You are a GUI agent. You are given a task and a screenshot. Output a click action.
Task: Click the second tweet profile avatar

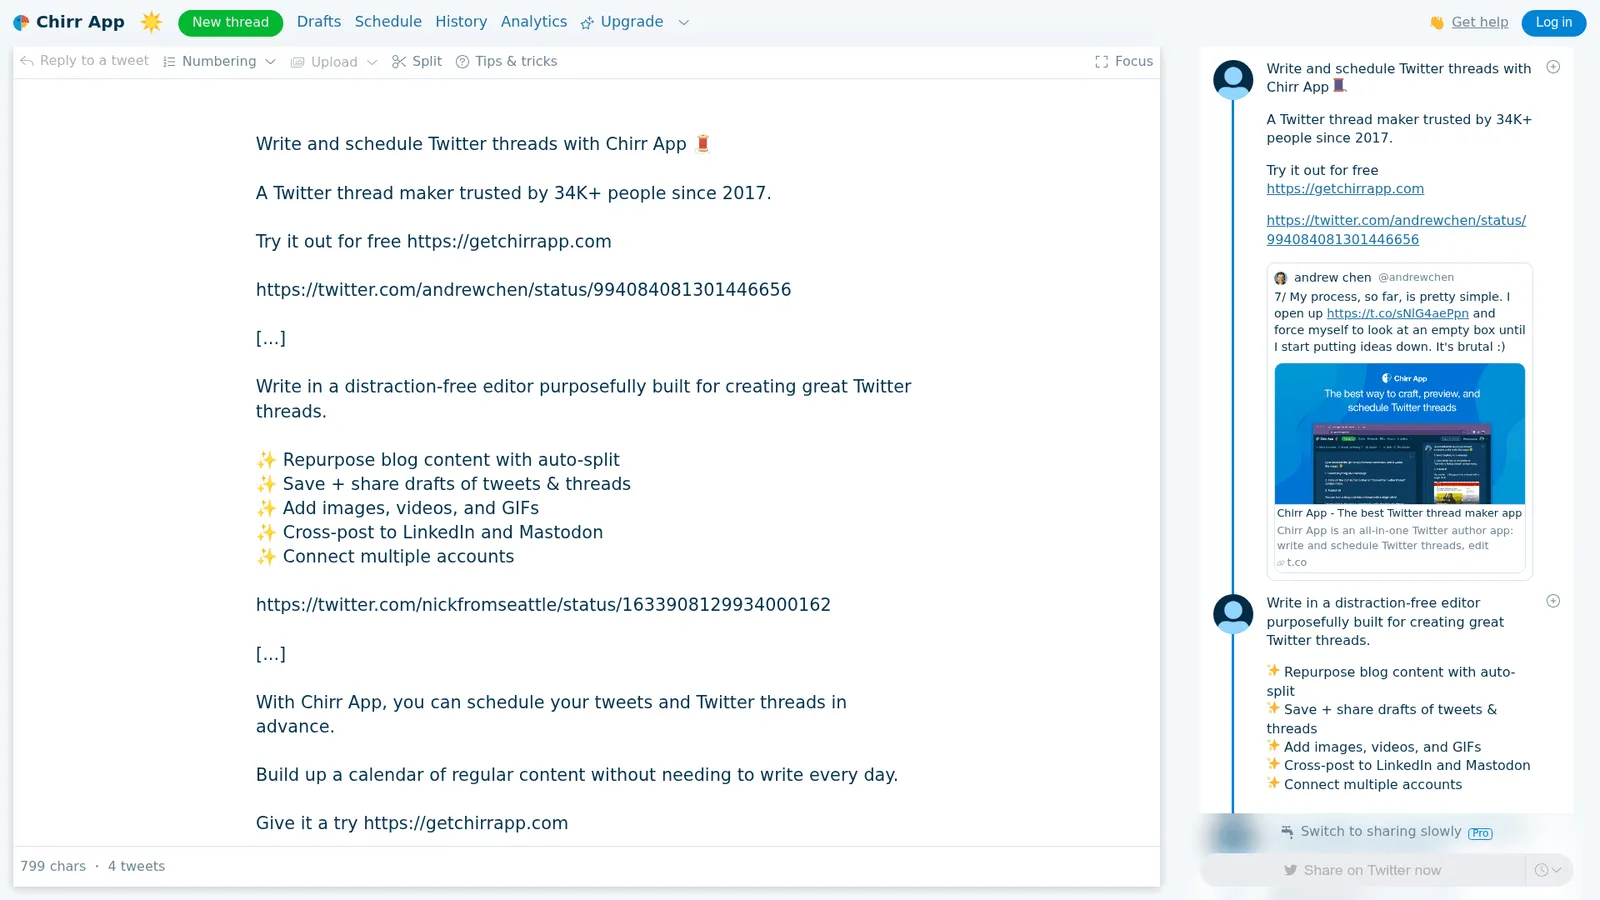click(x=1233, y=614)
